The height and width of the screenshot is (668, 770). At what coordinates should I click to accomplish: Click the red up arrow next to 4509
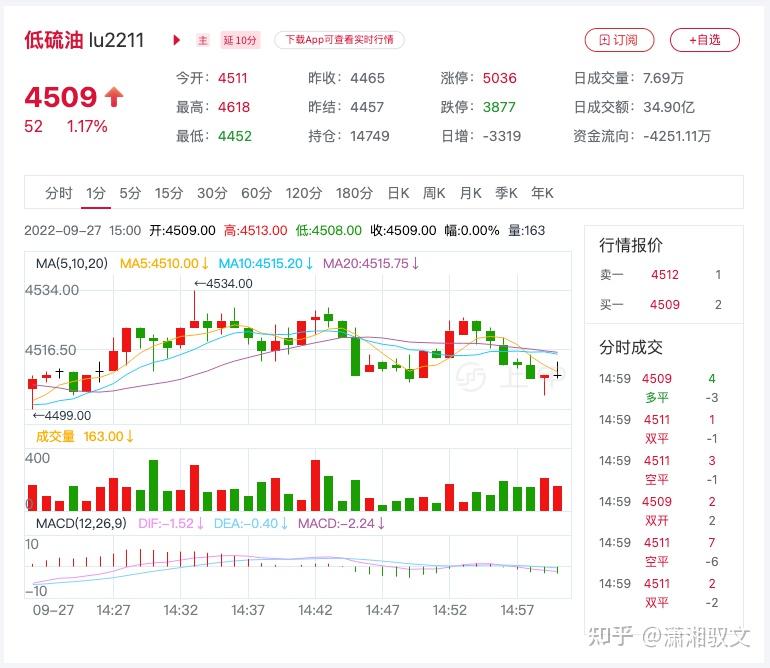tap(114, 97)
